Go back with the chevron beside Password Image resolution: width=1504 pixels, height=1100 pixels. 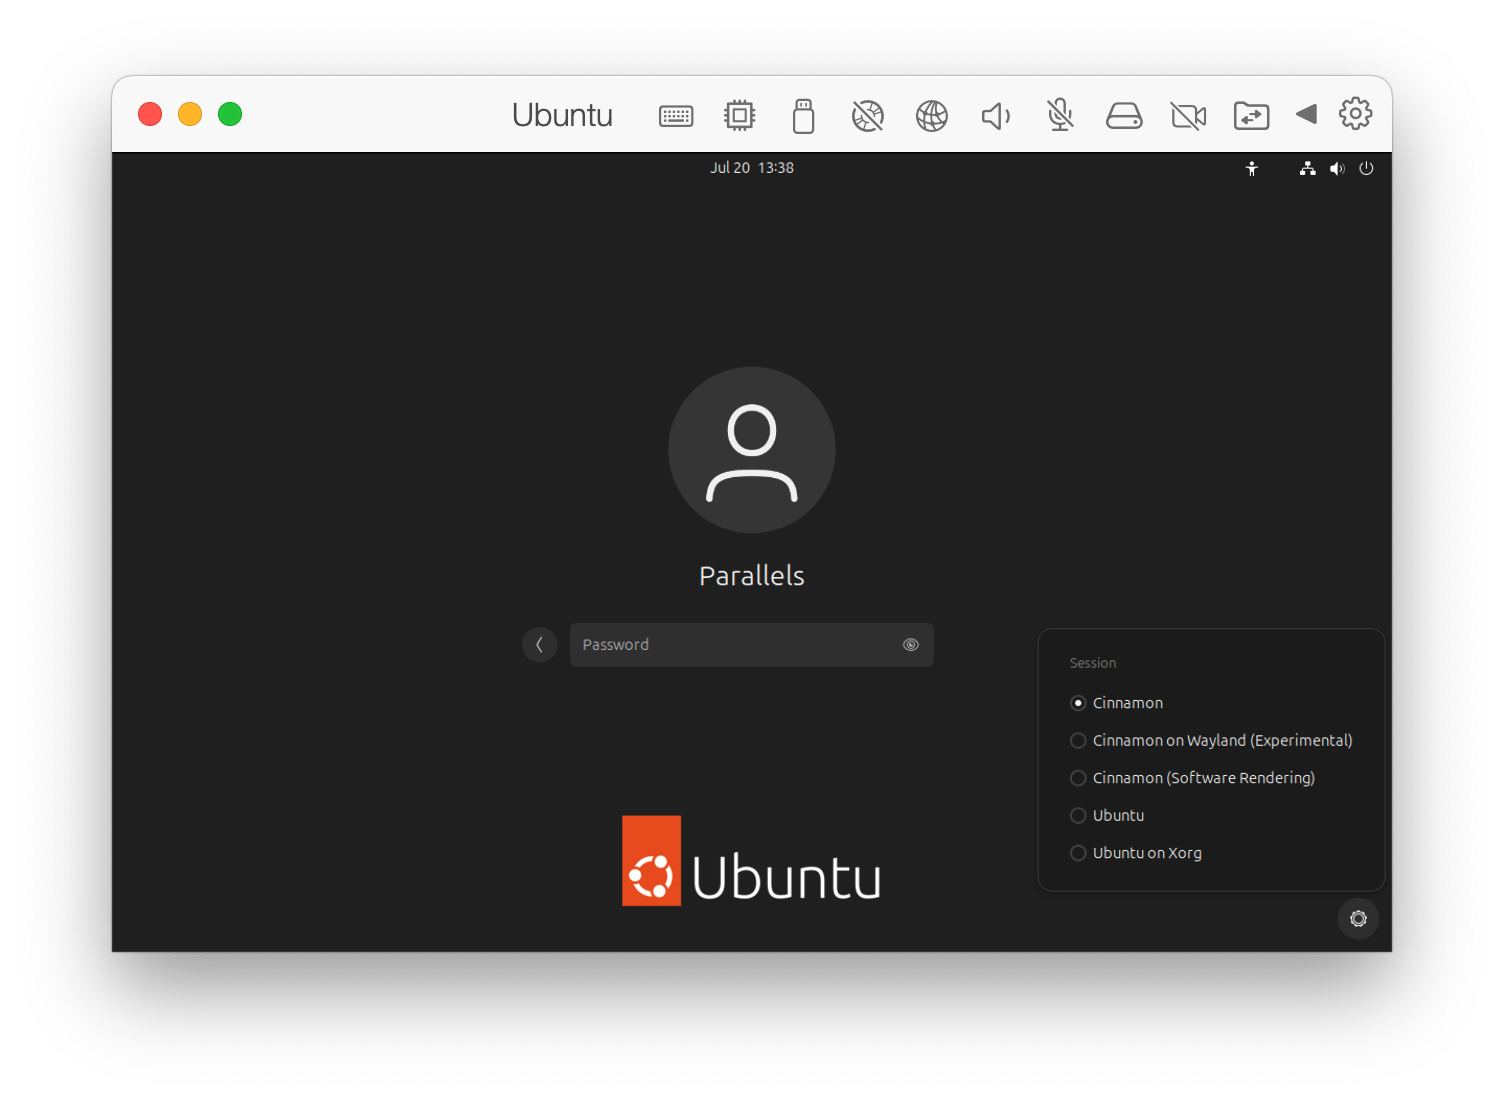[x=539, y=645]
